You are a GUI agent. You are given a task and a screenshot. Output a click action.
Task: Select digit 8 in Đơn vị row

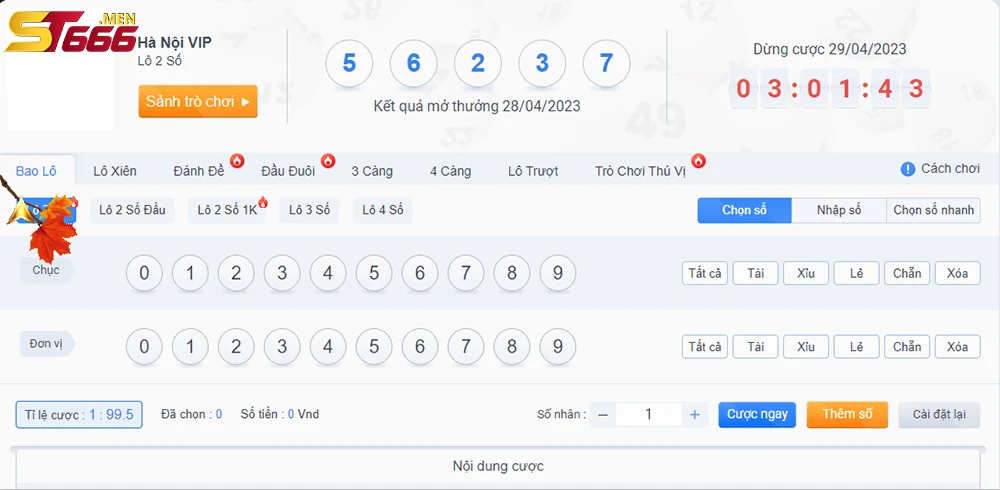[511, 346]
